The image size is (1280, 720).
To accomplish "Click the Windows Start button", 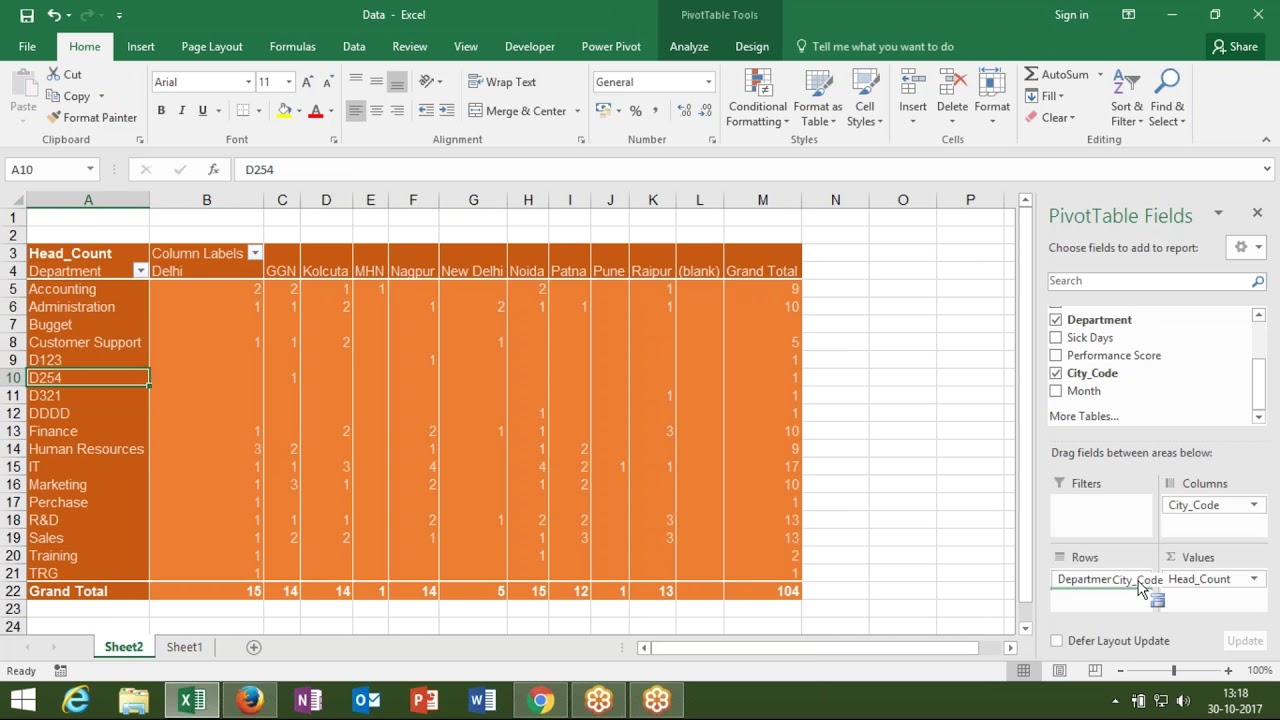I will click(23, 700).
